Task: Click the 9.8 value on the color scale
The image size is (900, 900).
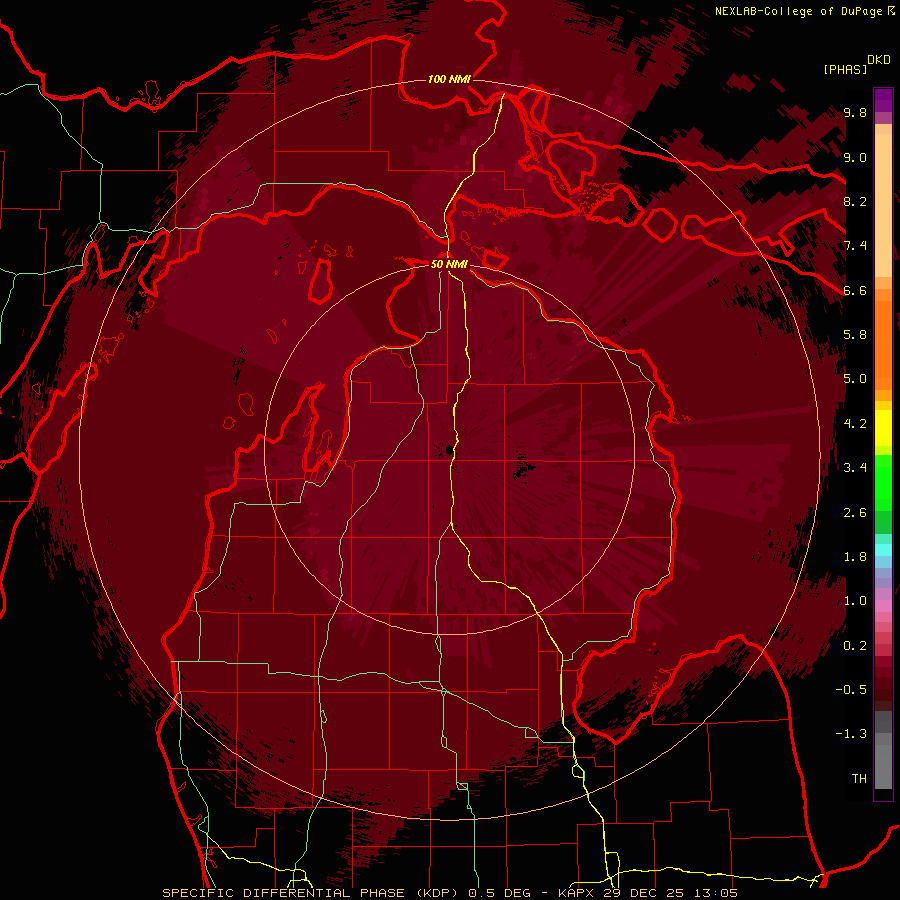Action: pos(855,113)
